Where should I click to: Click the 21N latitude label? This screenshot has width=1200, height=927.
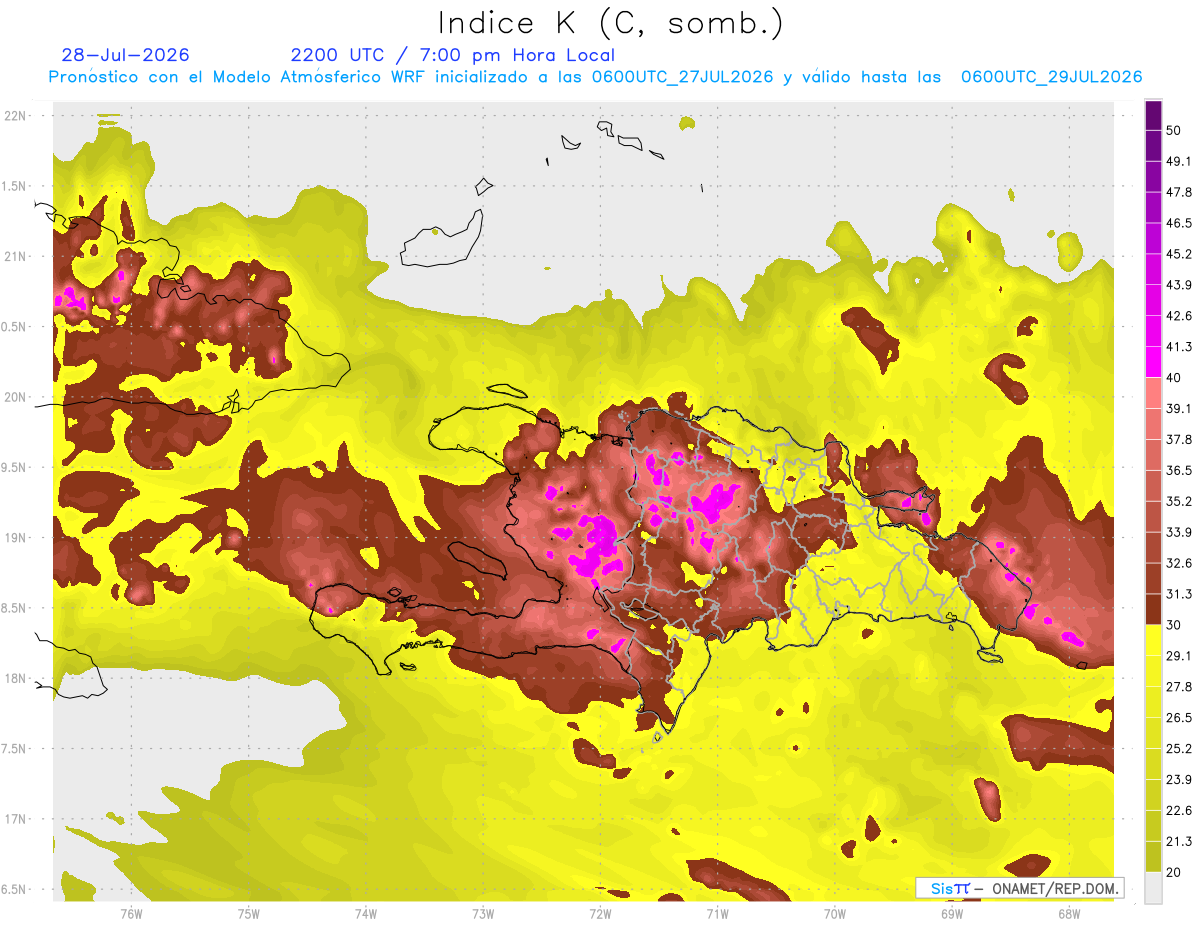16,257
